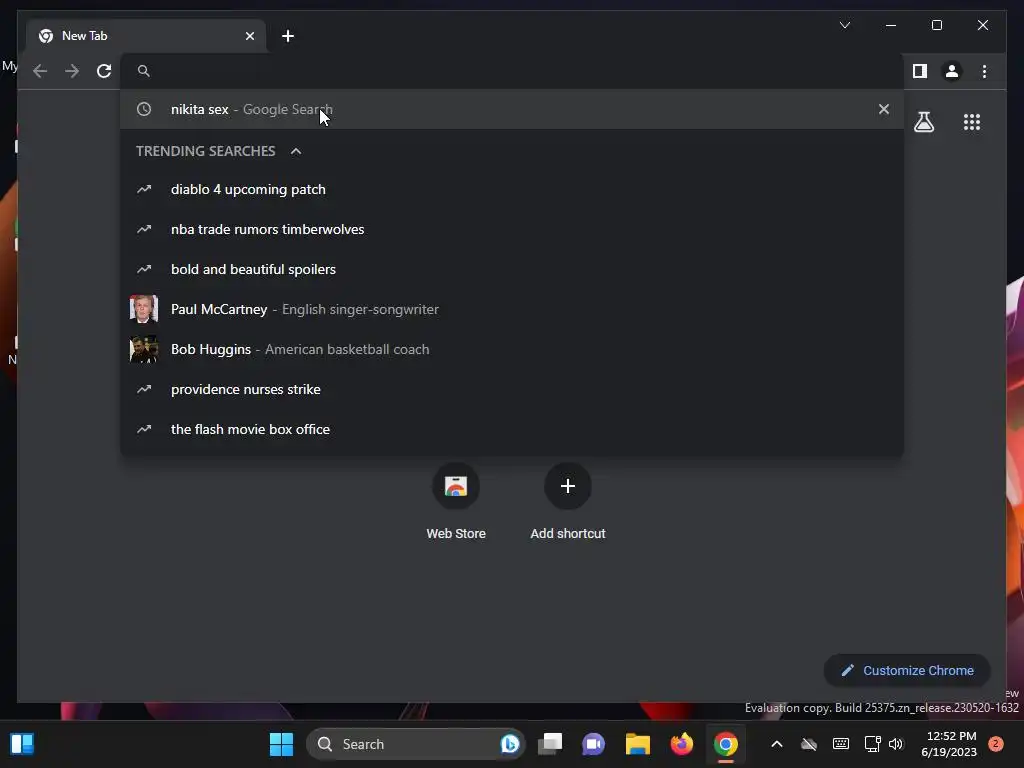
Task: Open Chrome's side panel
Action: click(x=920, y=71)
